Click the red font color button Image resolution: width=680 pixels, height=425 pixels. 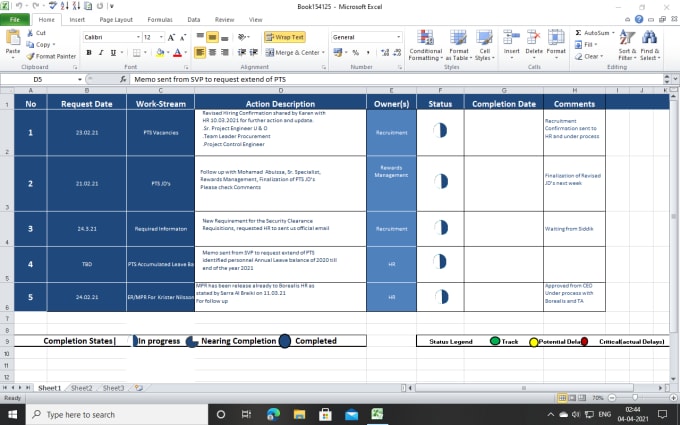coord(177,52)
